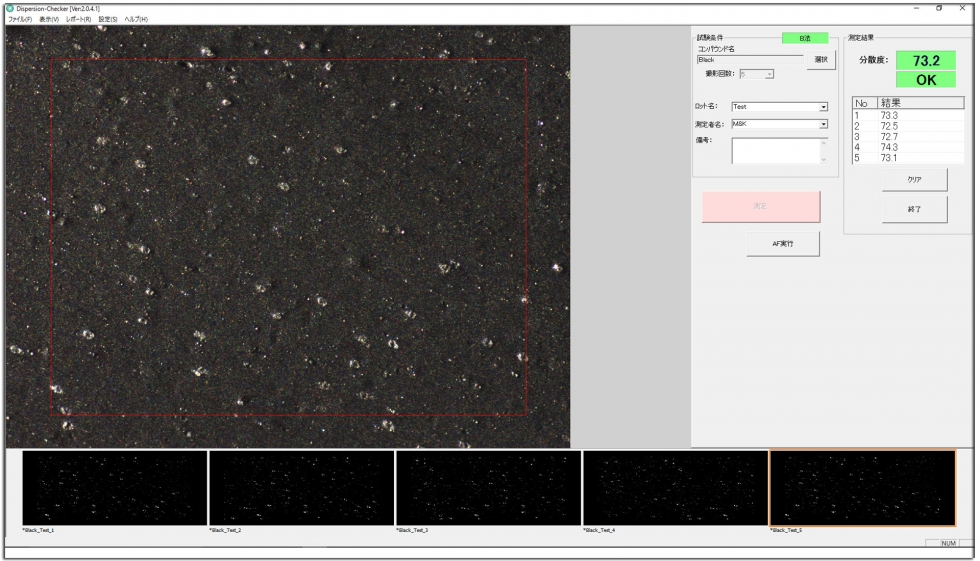
Task: Click into the 備考 remarks text box
Action: tap(775, 150)
